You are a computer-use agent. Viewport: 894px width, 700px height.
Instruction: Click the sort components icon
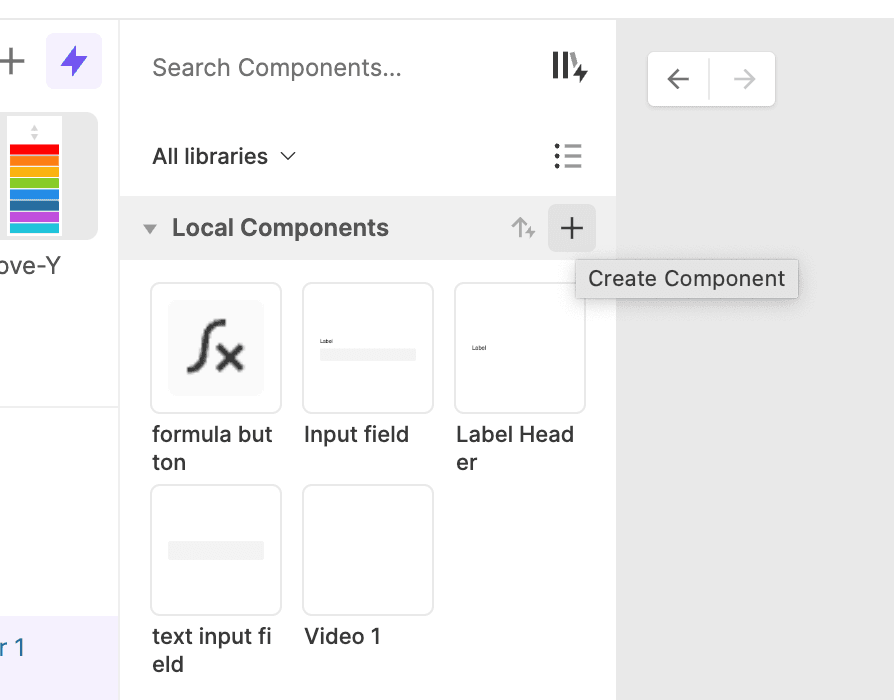click(x=523, y=228)
